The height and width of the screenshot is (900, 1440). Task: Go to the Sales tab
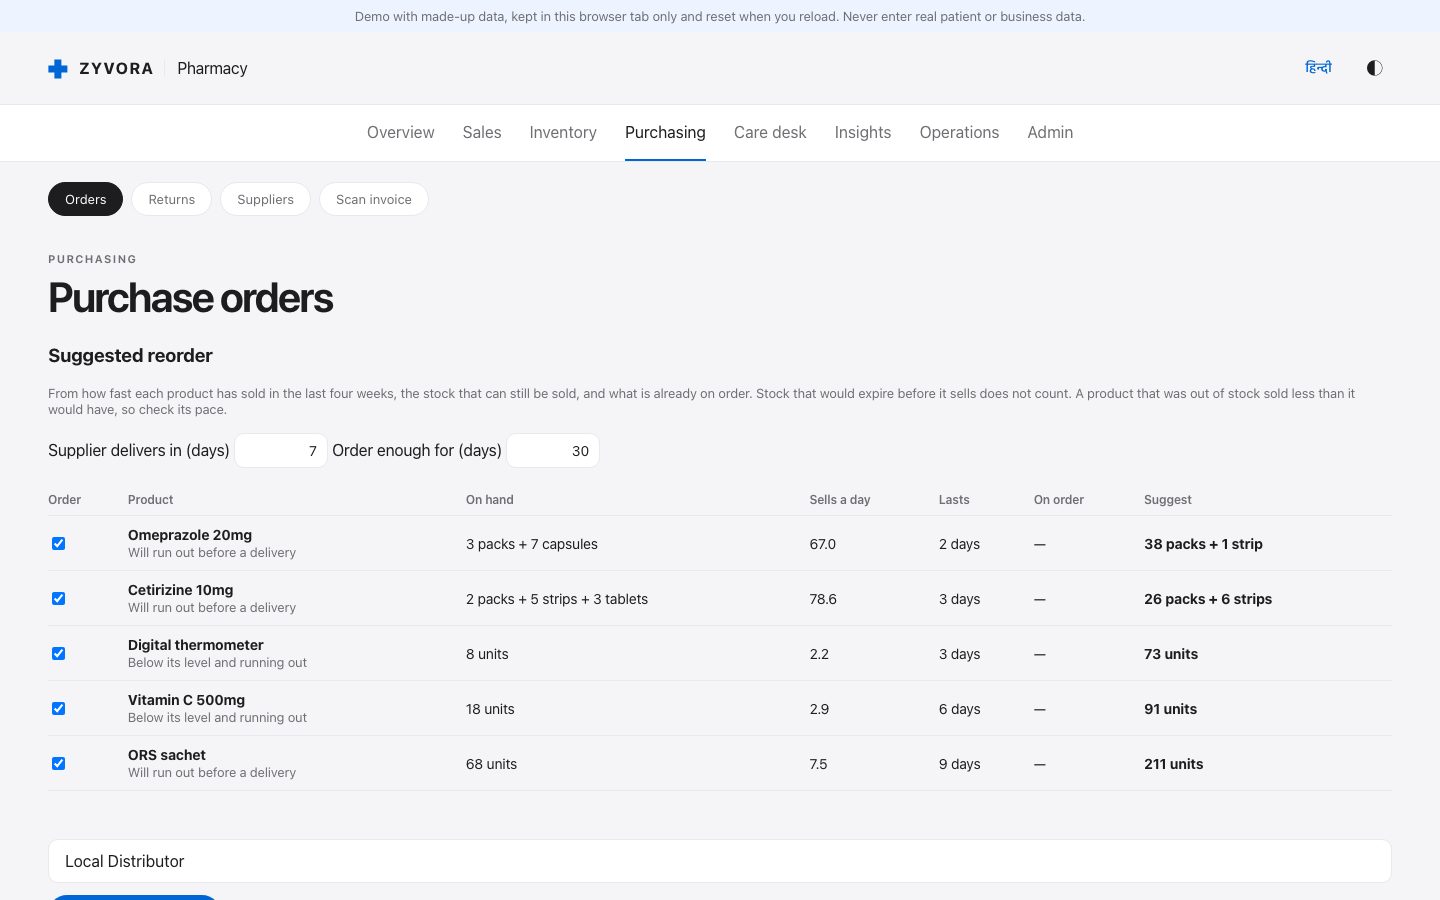pyautogui.click(x=482, y=132)
